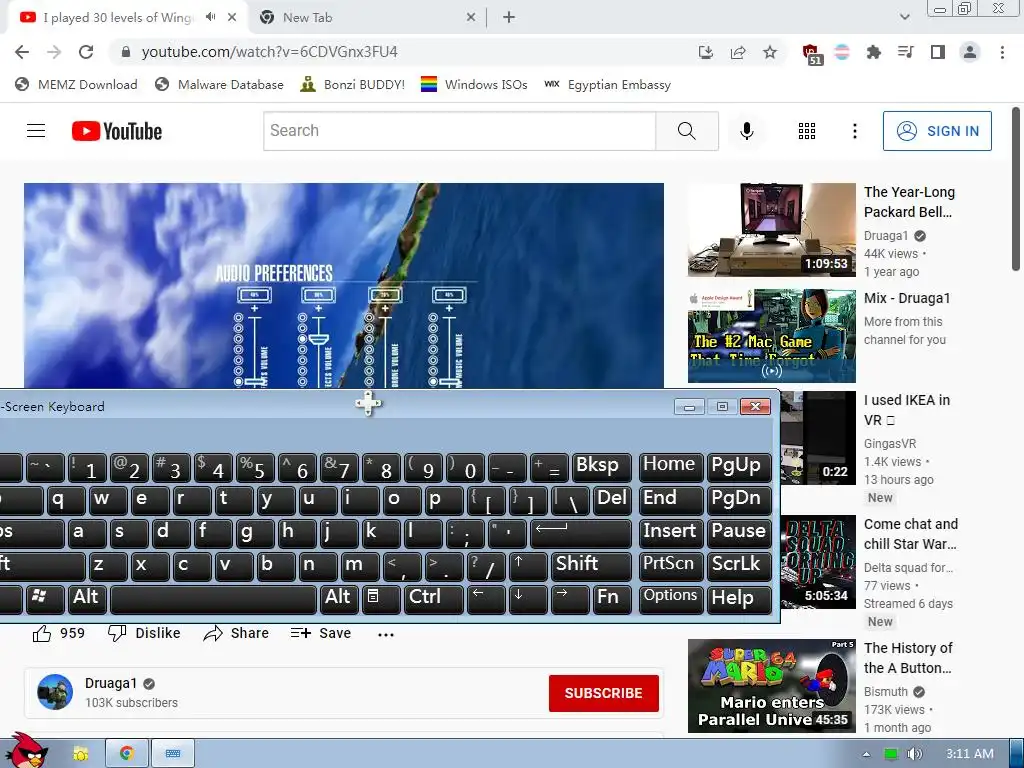
Task: Open the Chrome three-dot menu
Action: point(1002,52)
